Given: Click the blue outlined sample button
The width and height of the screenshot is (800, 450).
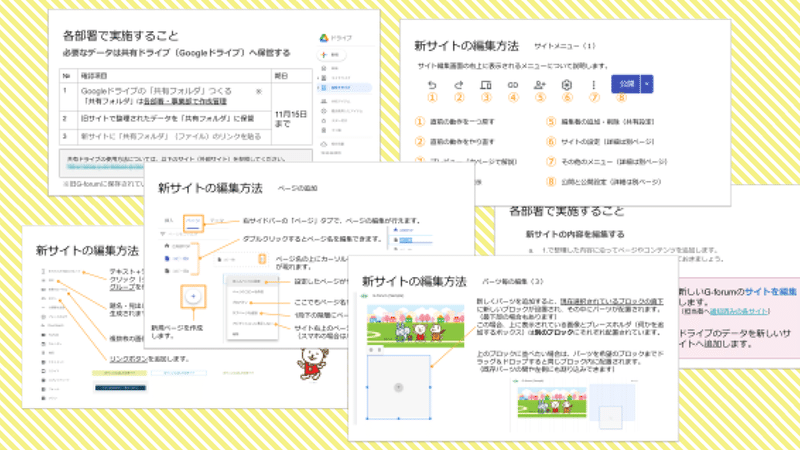Looking at the screenshot, I should click(x=179, y=373).
